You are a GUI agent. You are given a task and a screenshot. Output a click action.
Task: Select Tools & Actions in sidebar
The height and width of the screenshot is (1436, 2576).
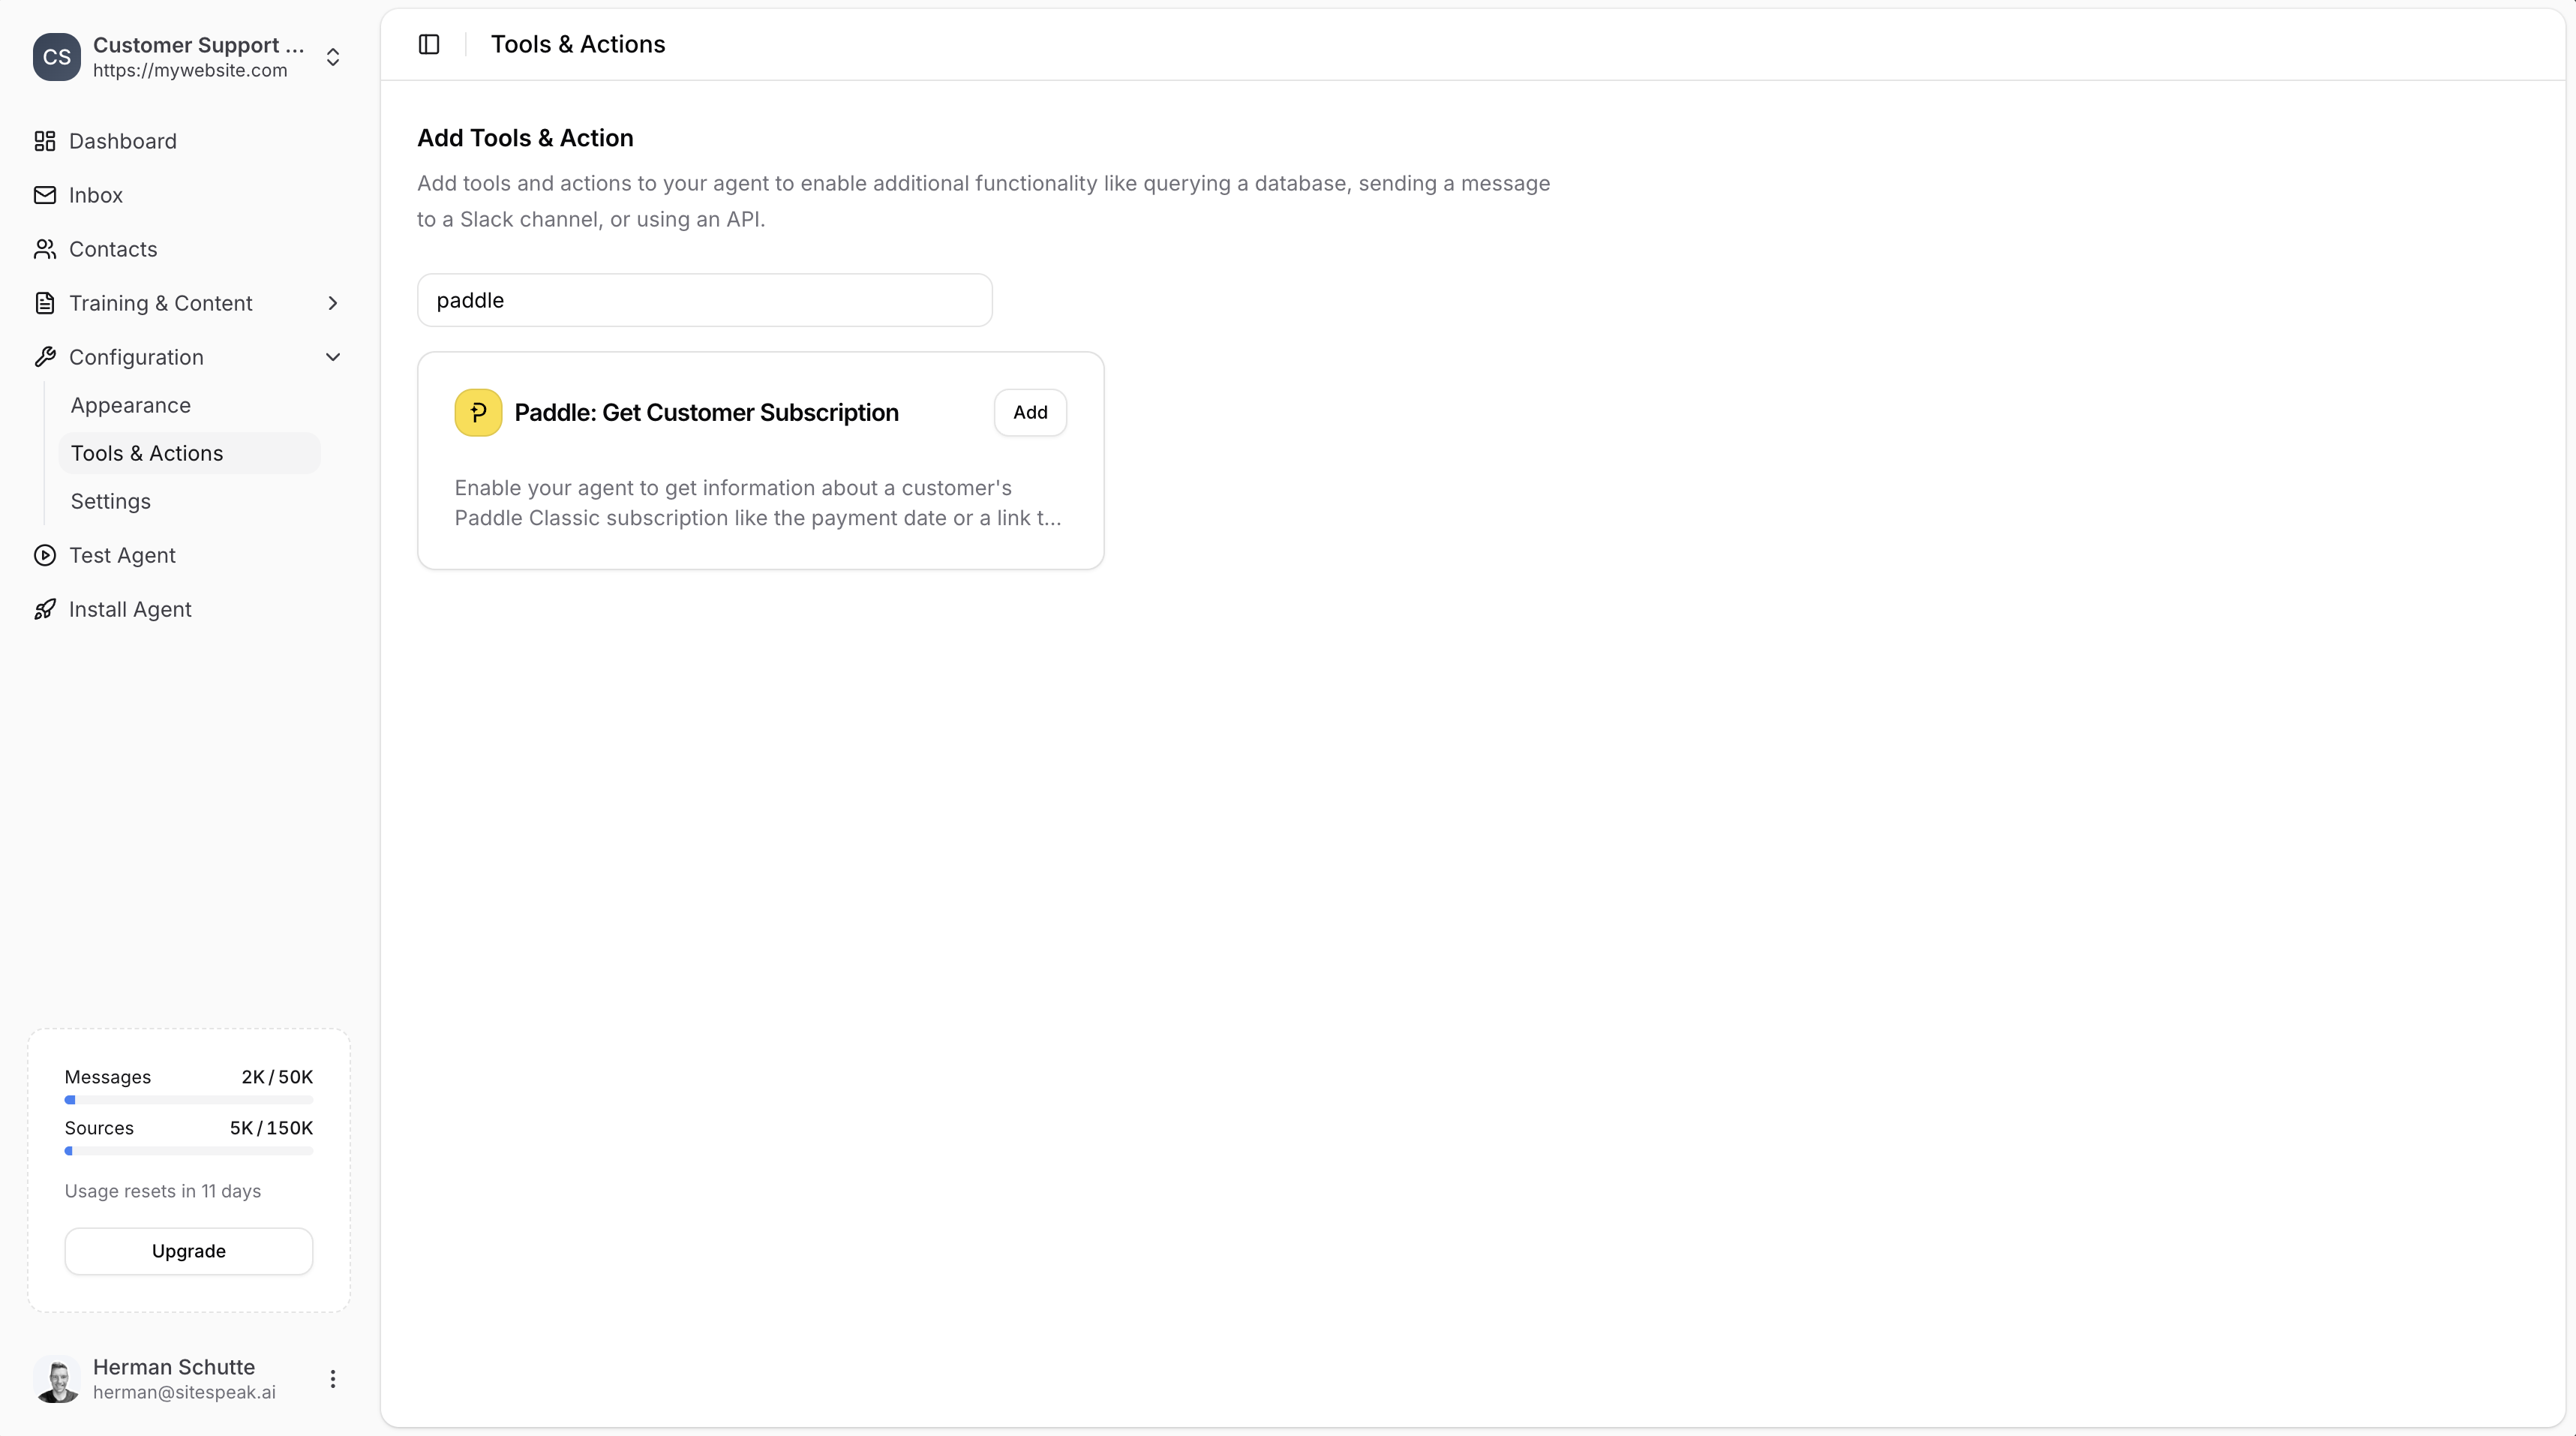tap(147, 453)
